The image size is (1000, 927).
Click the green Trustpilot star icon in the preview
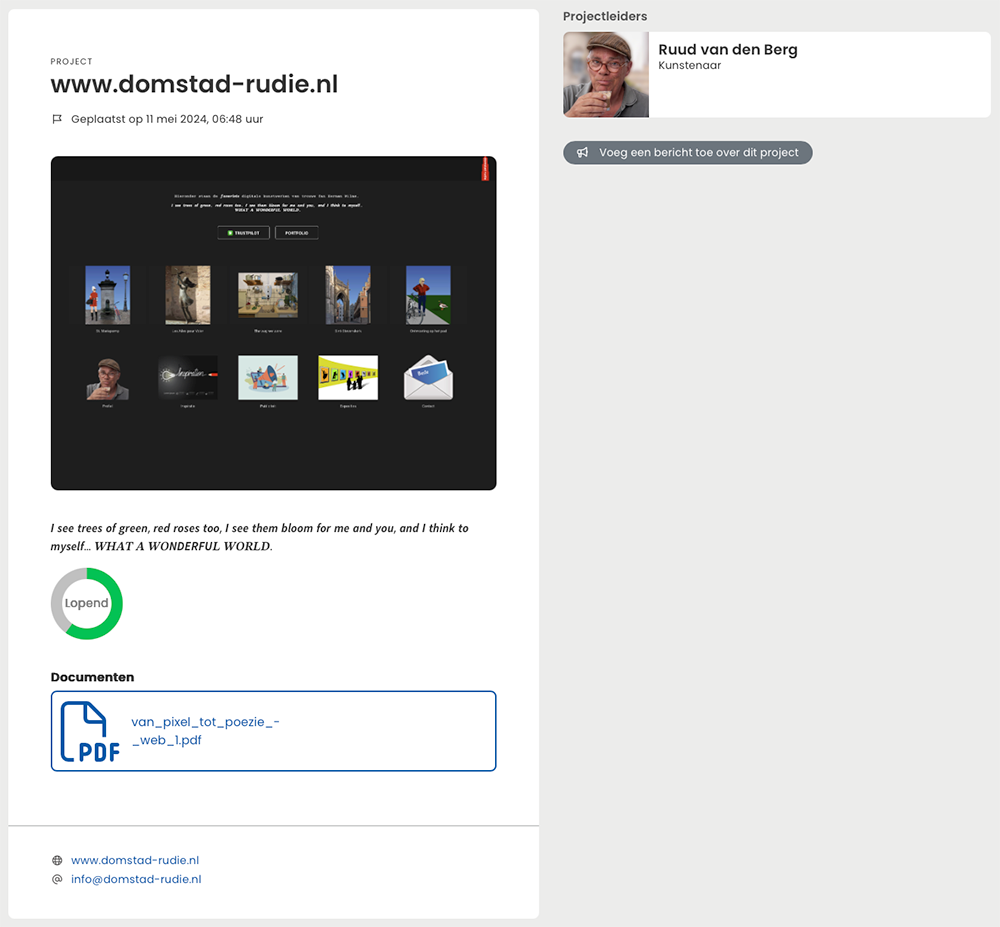232,232
